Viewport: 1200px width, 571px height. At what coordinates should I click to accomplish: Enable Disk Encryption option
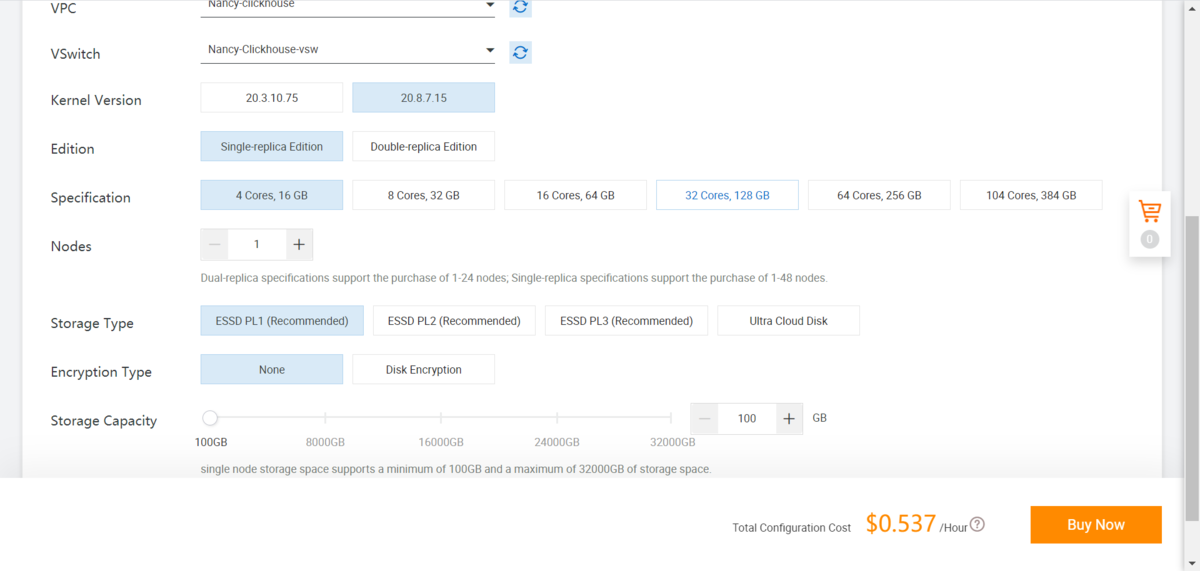point(424,369)
